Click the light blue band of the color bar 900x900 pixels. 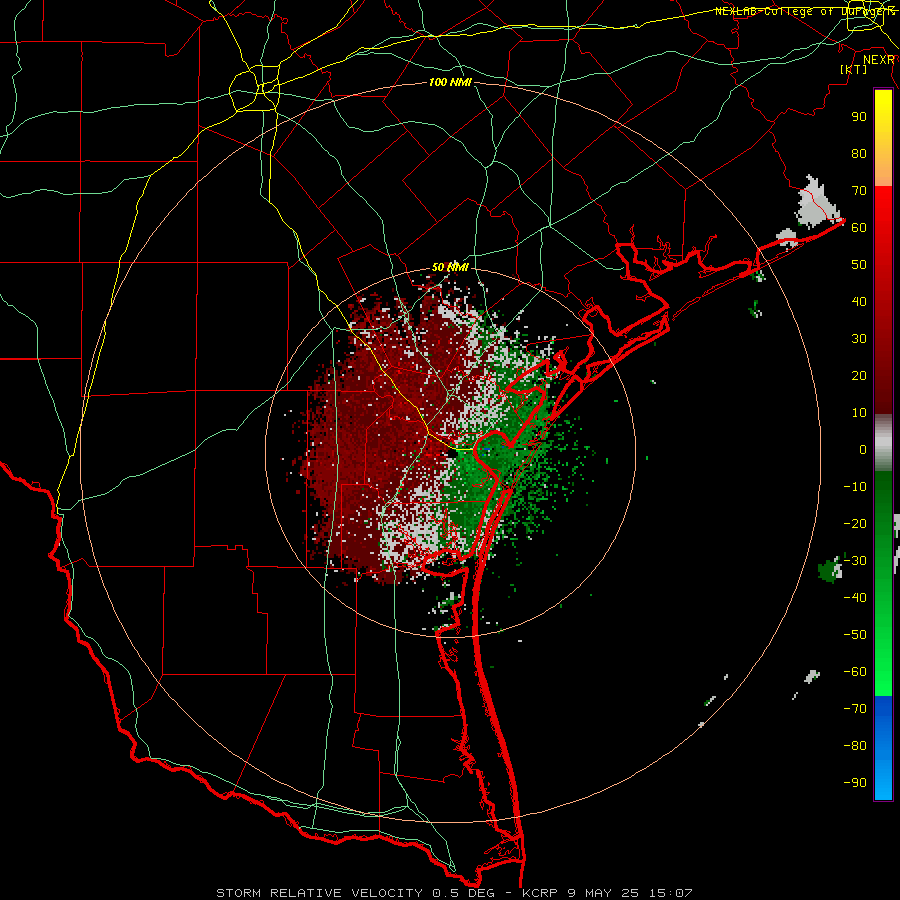point(883,778)
